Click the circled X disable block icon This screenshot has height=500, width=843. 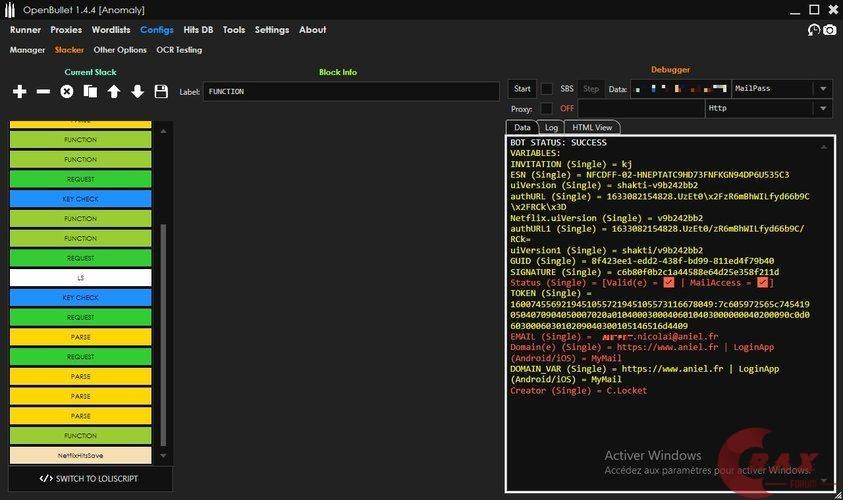tap(67, 92)
